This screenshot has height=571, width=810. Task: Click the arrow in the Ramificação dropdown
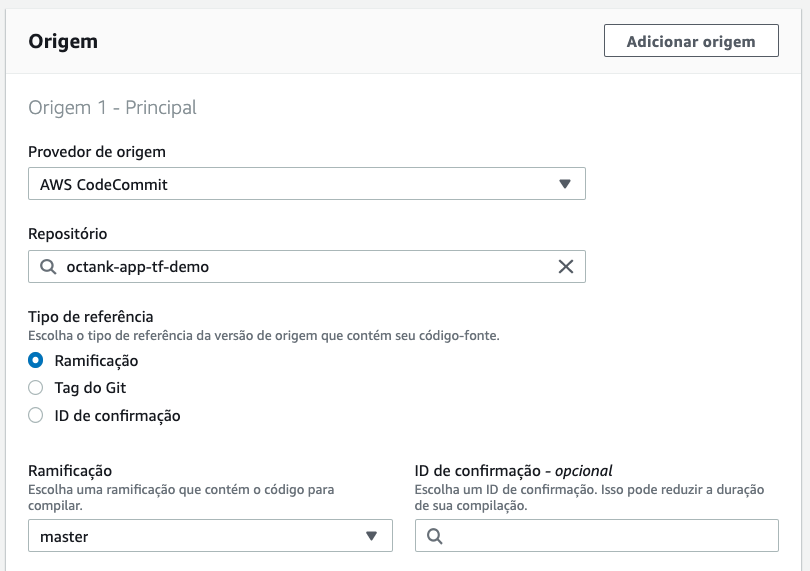tap(372, 537)
